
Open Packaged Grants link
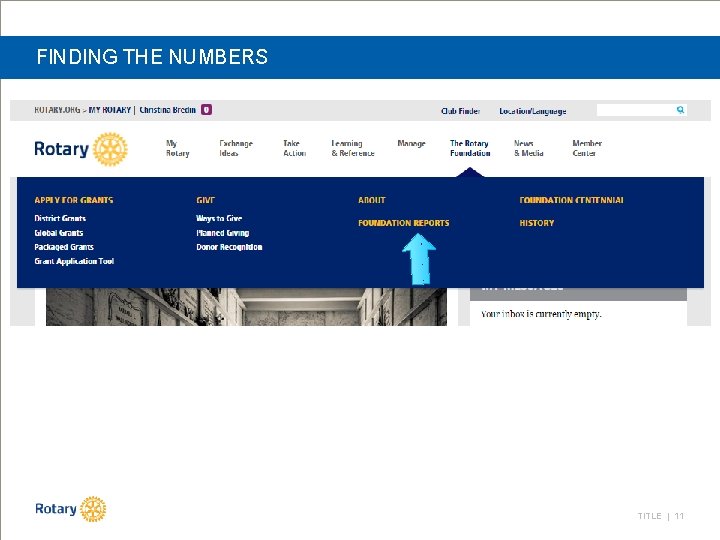(64, 247)
